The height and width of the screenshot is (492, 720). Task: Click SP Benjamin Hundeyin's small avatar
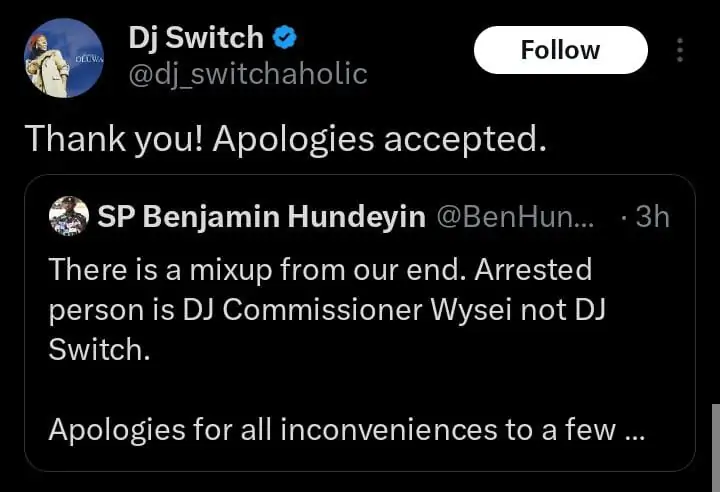coord(68,217)
